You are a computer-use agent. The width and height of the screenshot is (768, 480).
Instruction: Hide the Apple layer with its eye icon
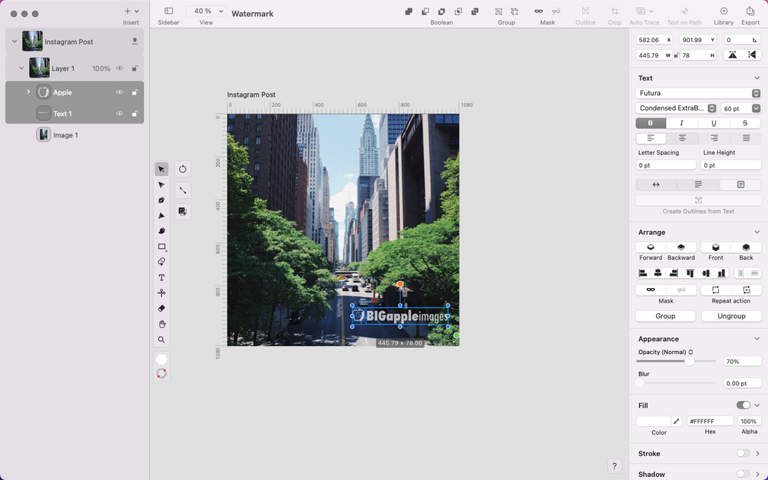pyautogui.click(x=119, y=92)
